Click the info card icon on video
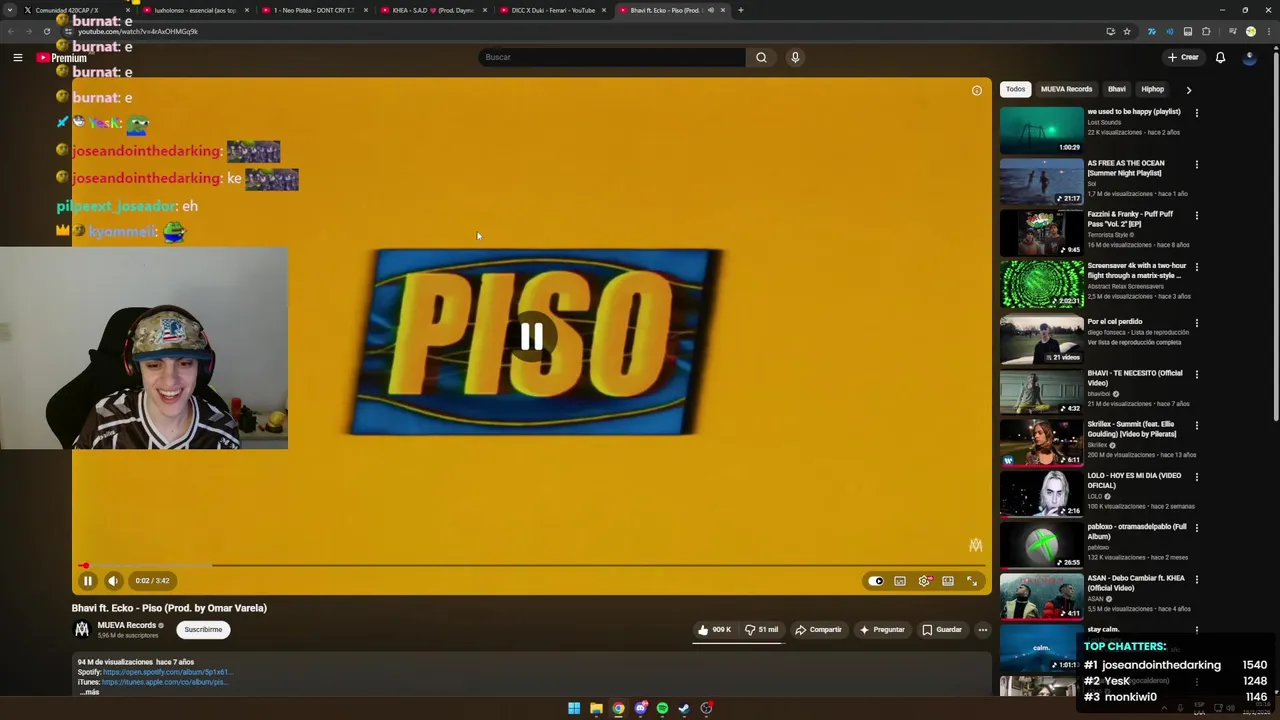This screenshot has height=720, width=1280. click(x=977, y=91)
